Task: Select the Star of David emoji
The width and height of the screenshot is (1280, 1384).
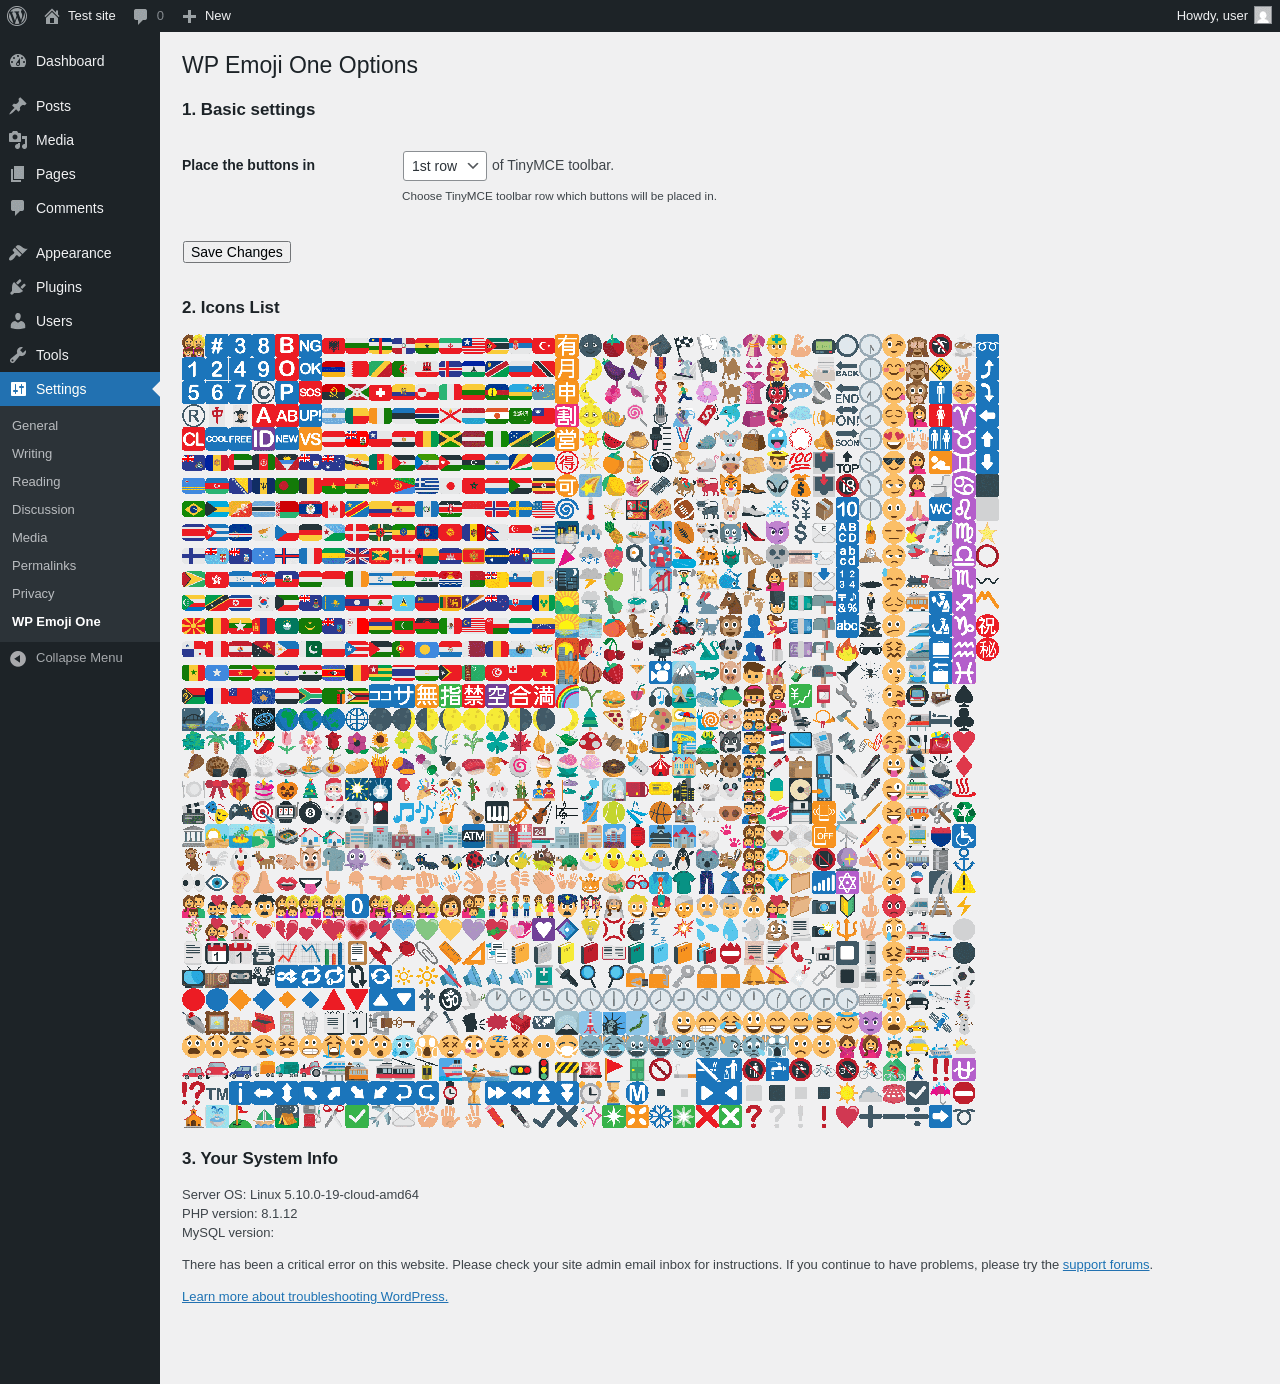Action: pos(847,882)
